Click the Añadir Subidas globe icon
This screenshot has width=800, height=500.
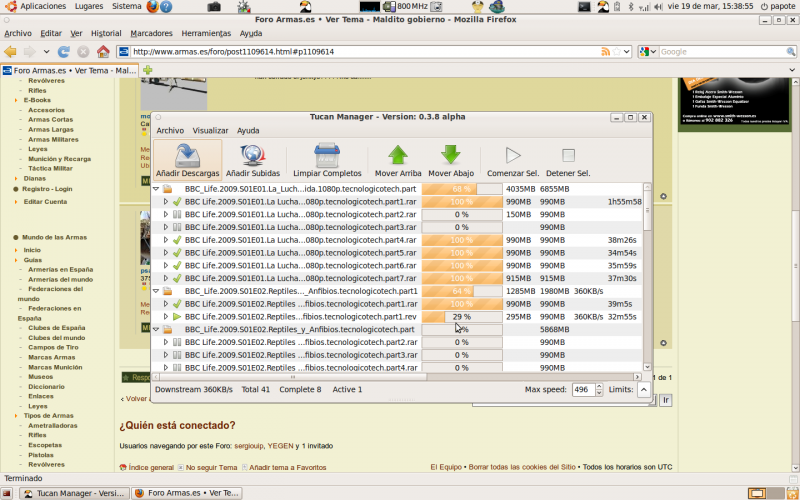[252, 155]
